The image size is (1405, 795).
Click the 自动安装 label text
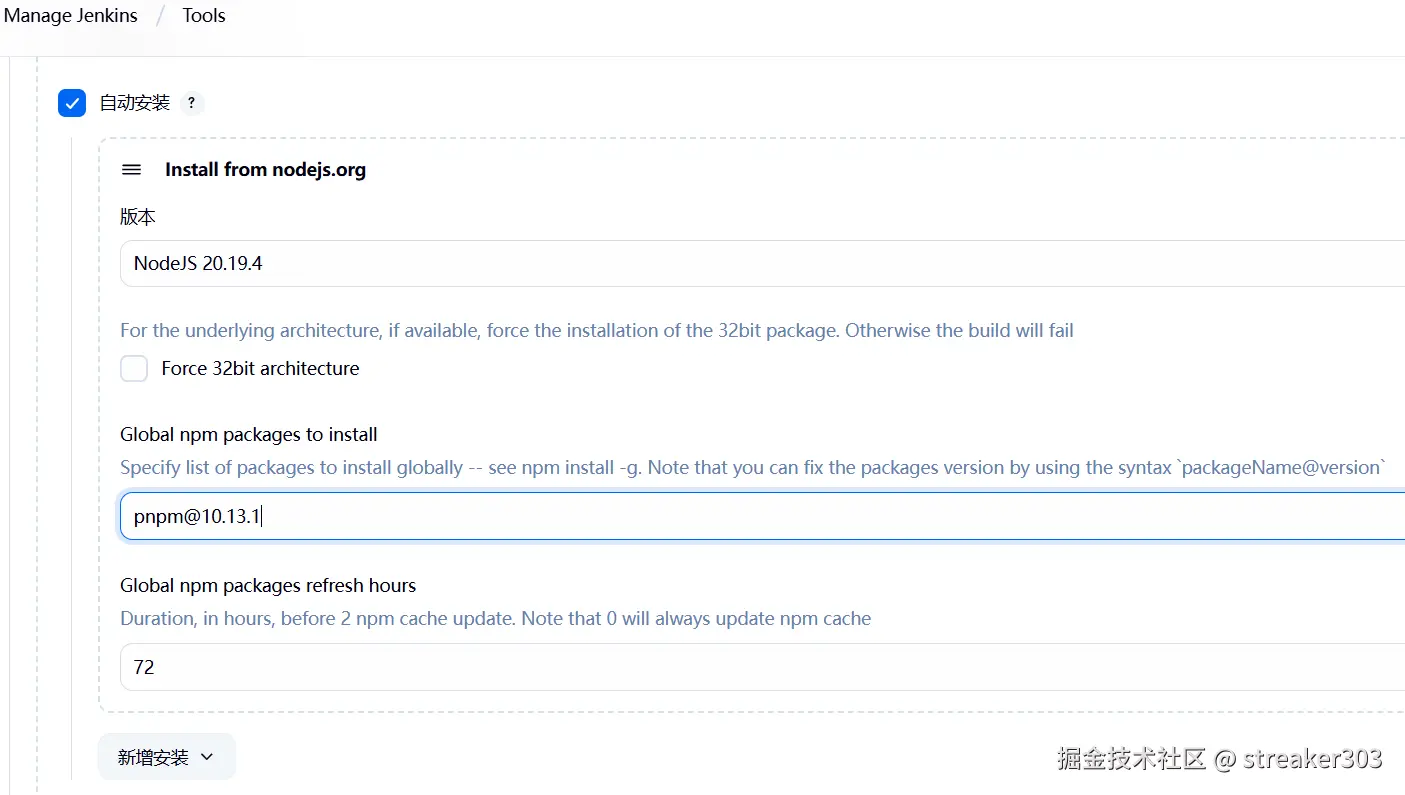[135, 103]
